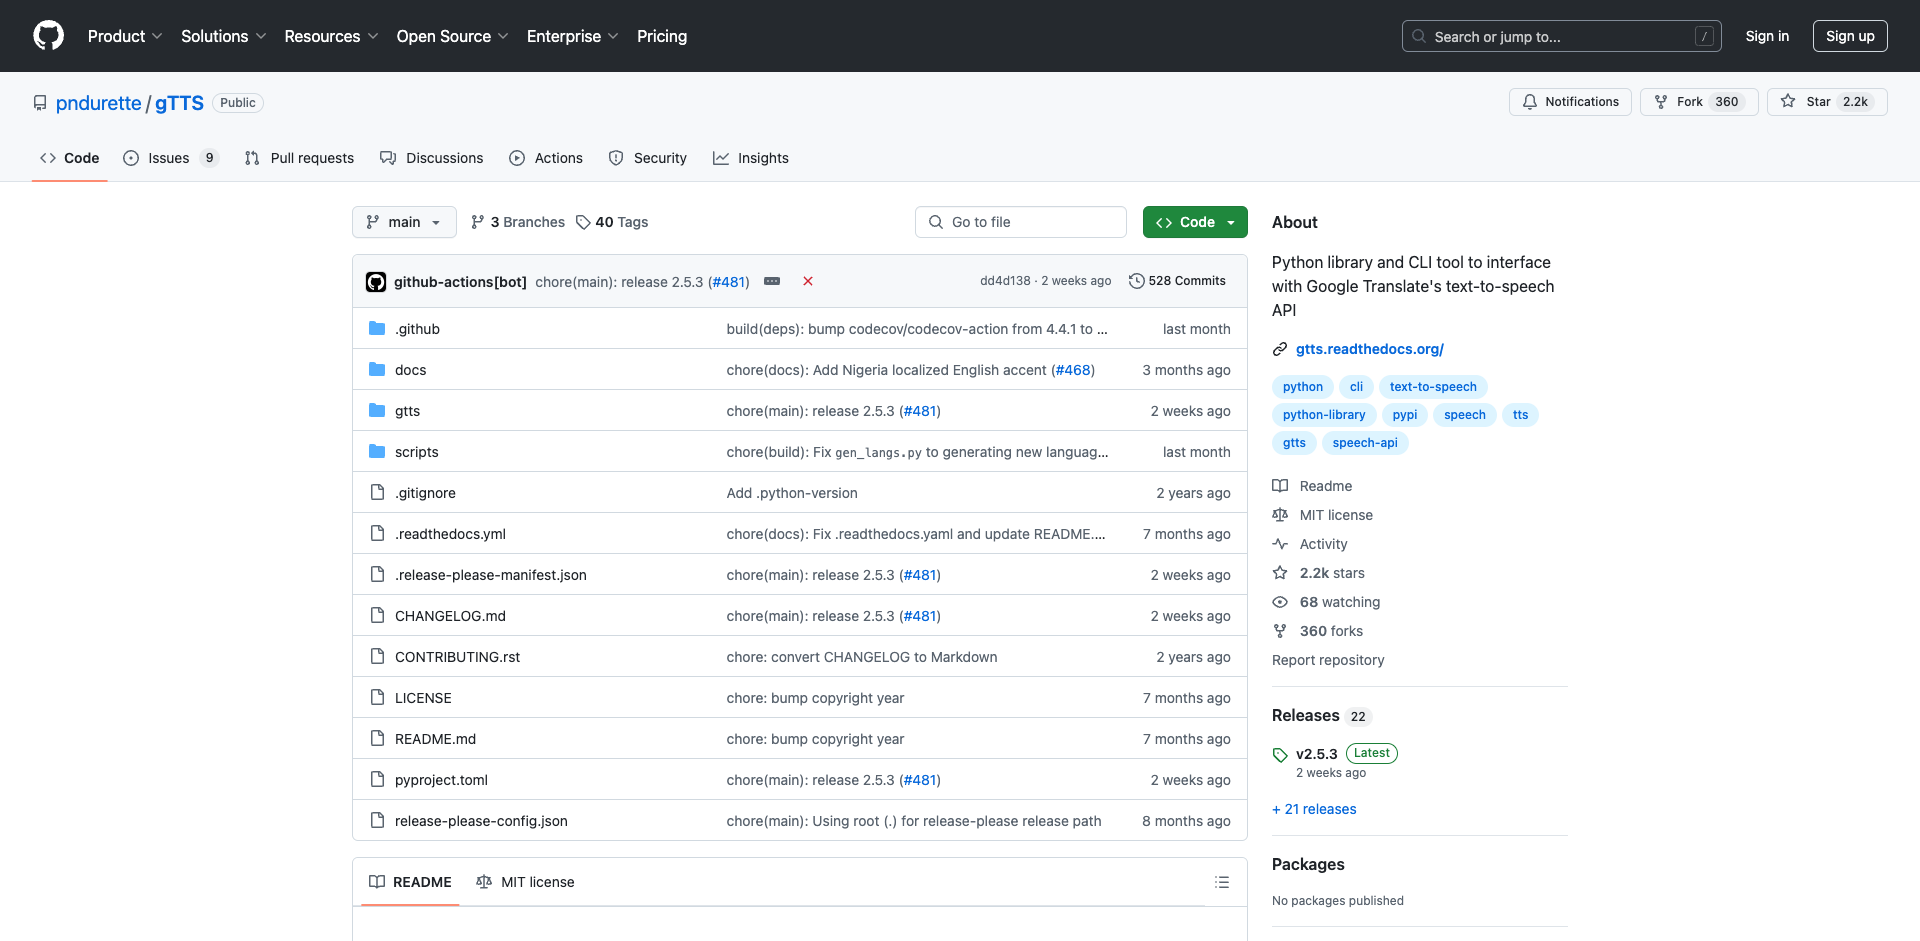This screenshot has height=941, width=1920.
Task: Click the CHANGELOG.md file icon
Action: (x=377, y=615)
